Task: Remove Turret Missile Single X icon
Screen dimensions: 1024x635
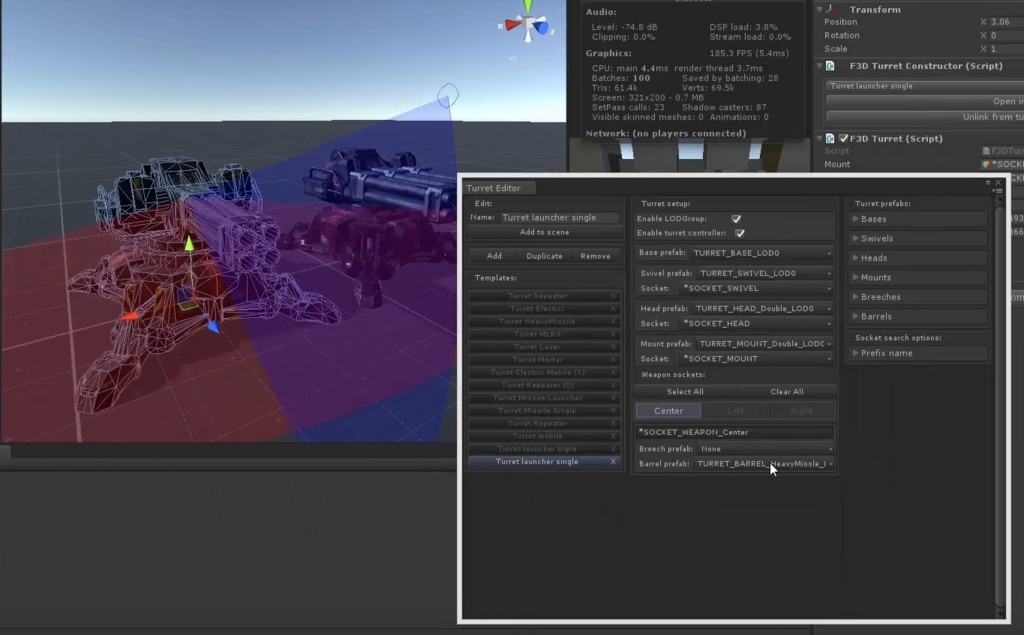Action: [613, 411]
